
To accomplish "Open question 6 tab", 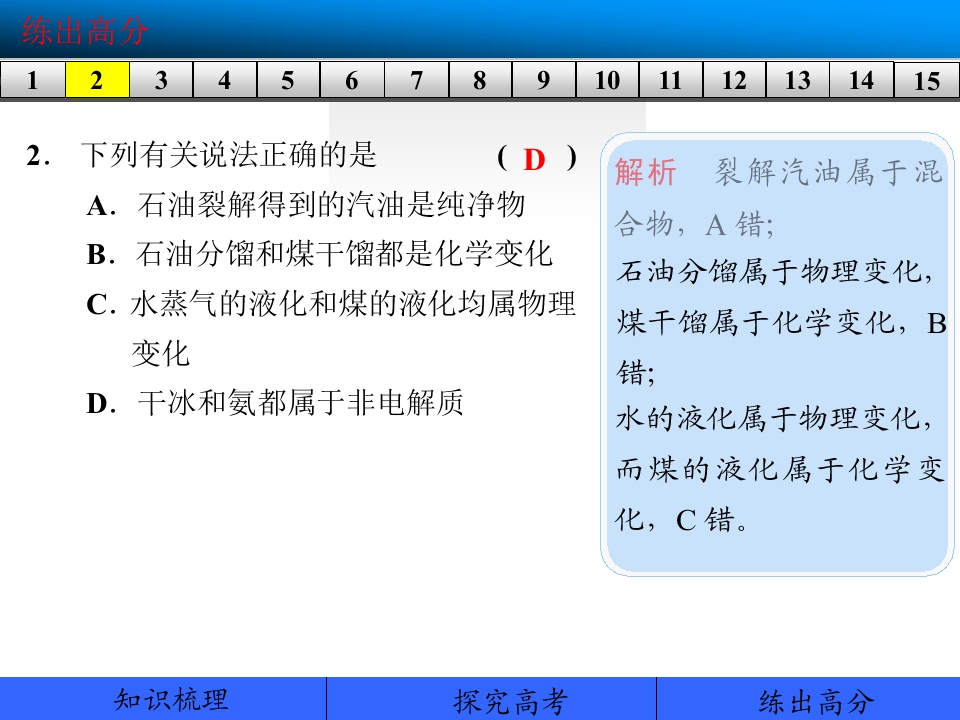I will (x=352, y=80).
